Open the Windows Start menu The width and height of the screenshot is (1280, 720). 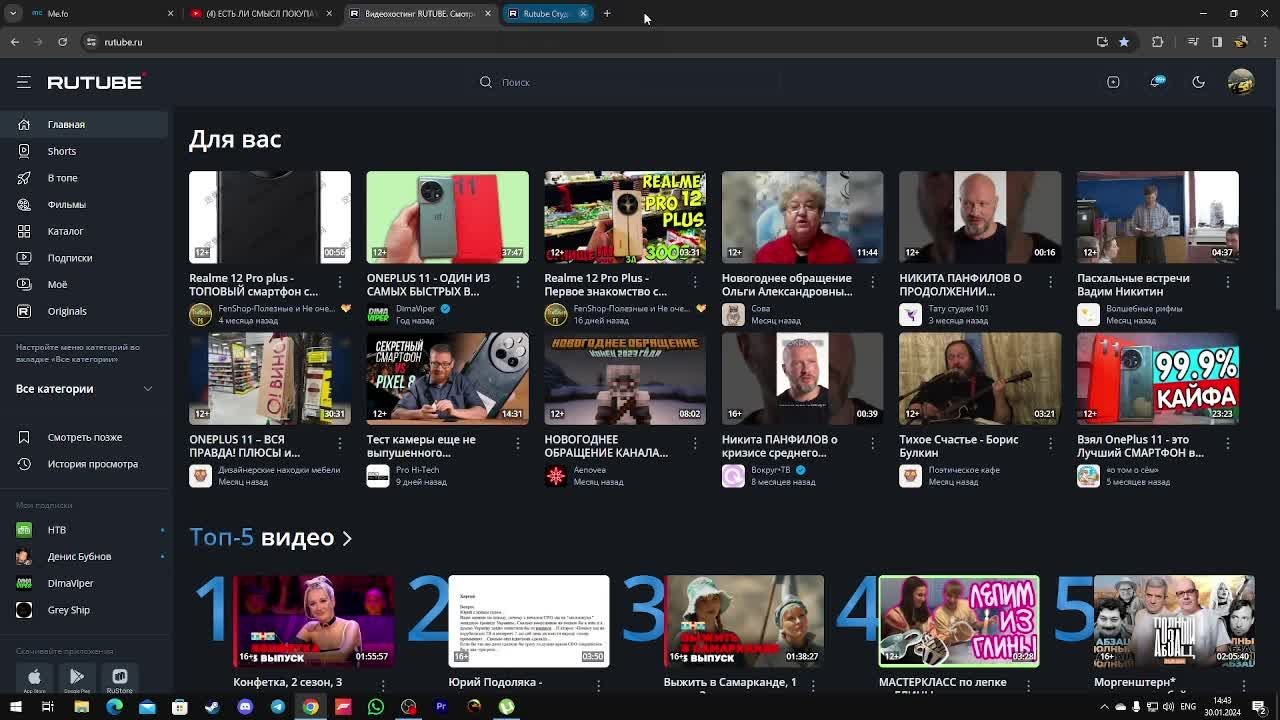pyautogui.click(x=16, y=707)
